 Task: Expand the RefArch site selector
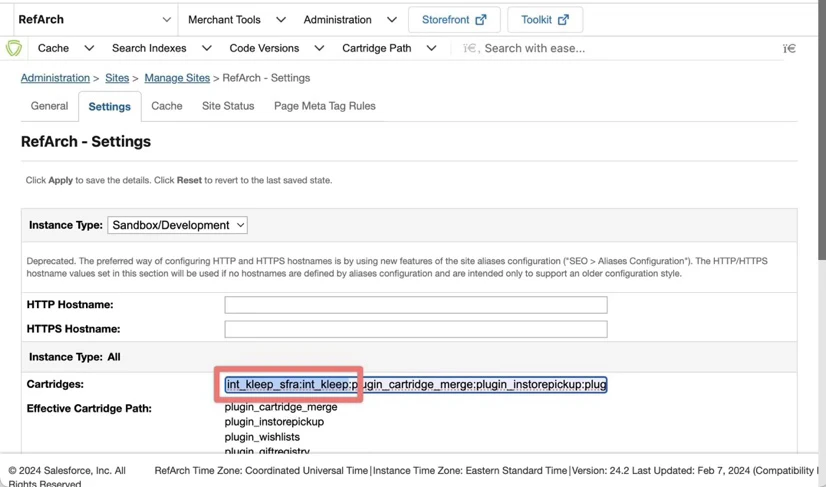click(x=95, y=20)
